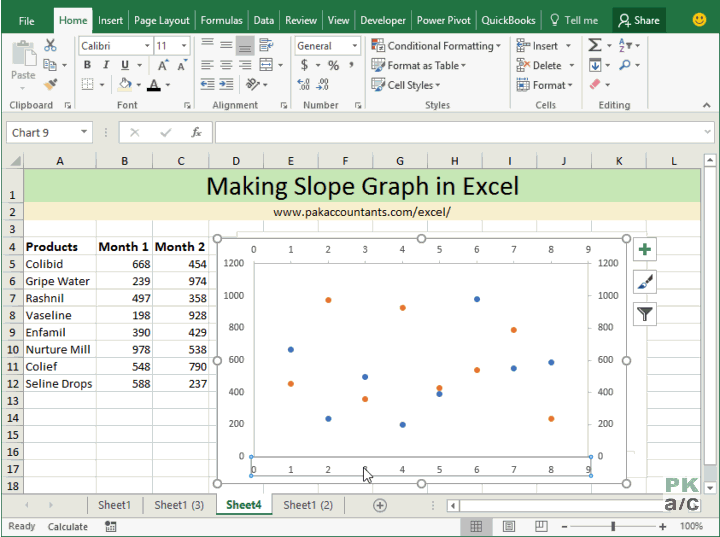Add a new sheet with plus button
Screen dimensions: 720x537
point(380,505)
